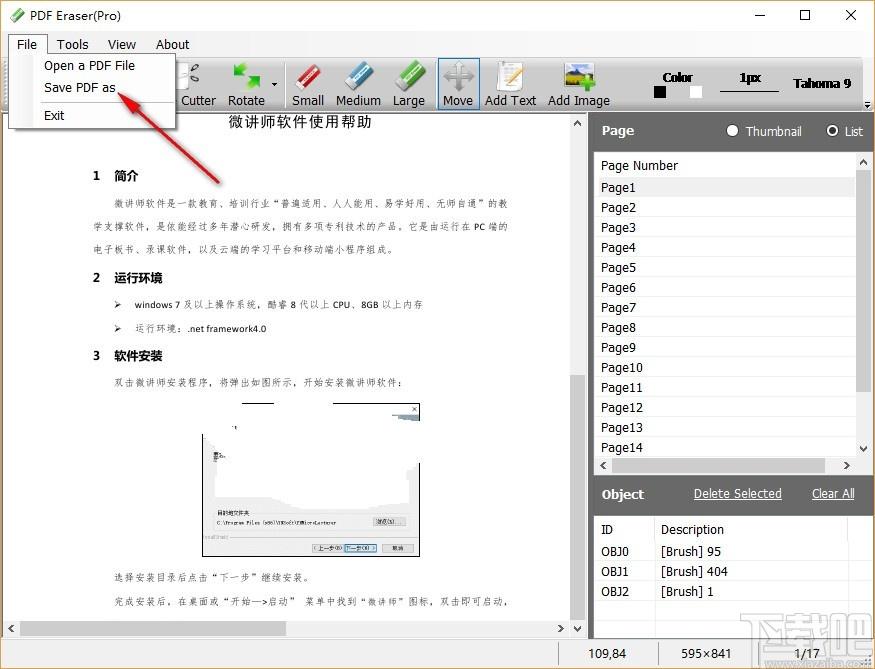Click the document vertical scrollbar thumb
875x669 pixels.
578,497
